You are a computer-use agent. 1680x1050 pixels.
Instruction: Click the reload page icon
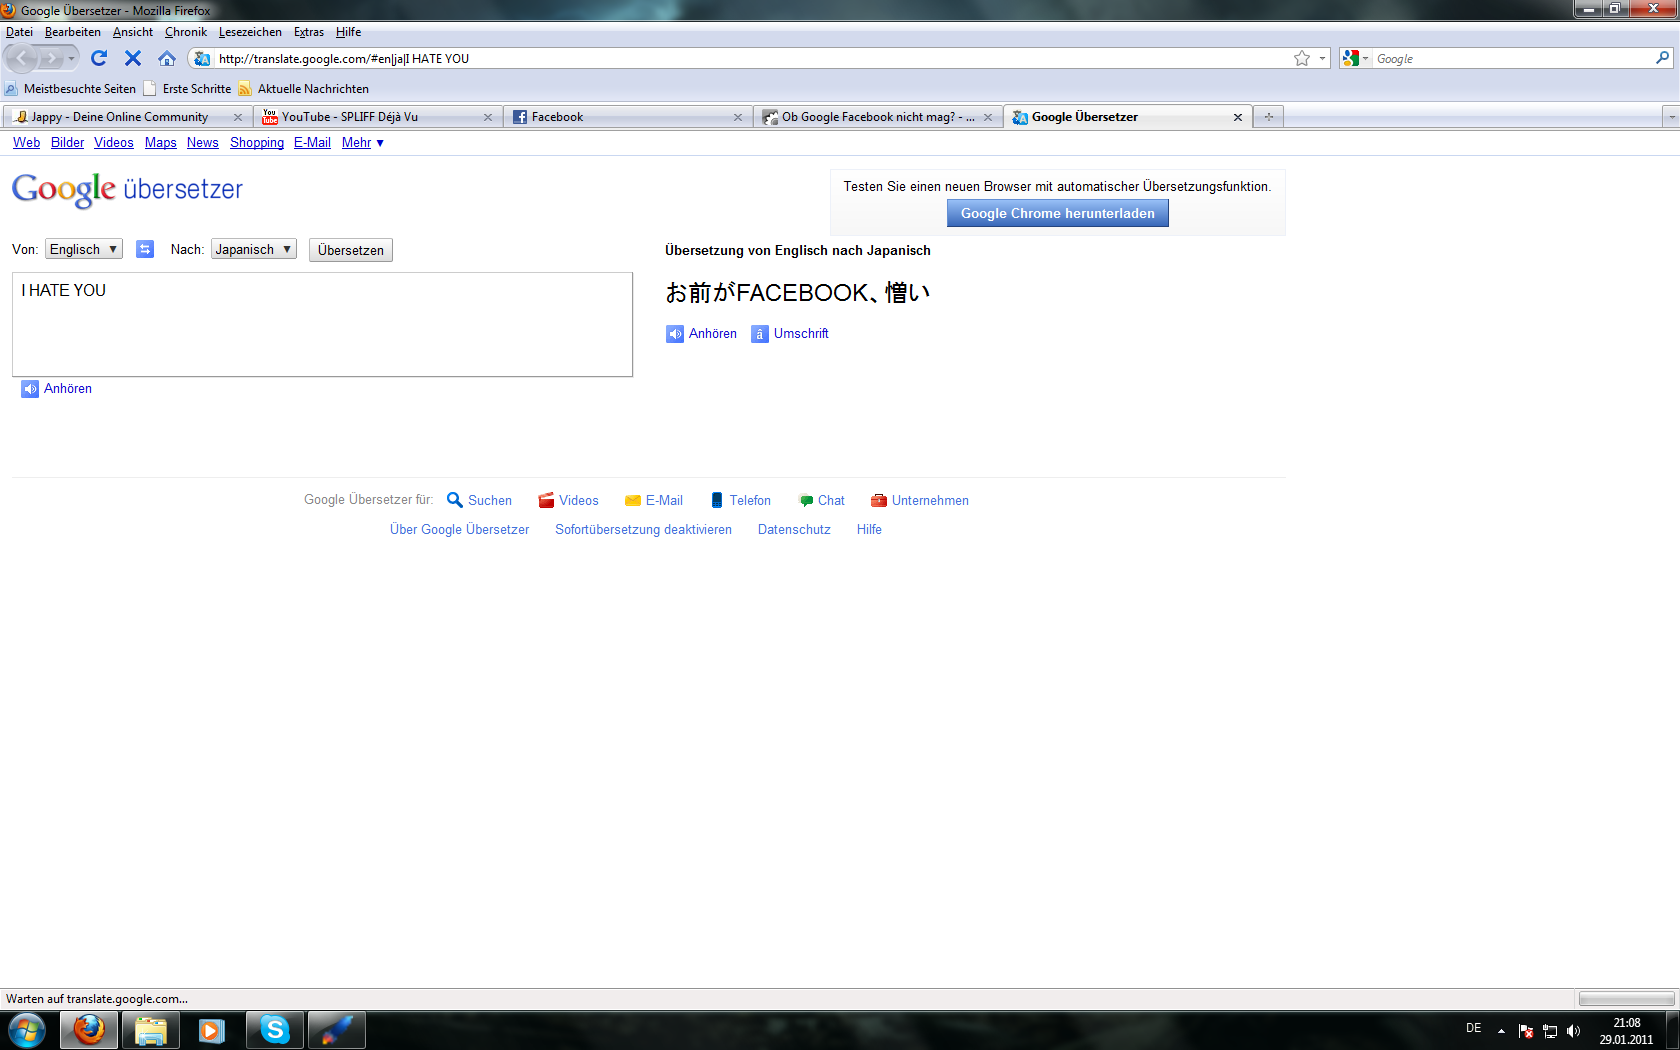point(99,58)
